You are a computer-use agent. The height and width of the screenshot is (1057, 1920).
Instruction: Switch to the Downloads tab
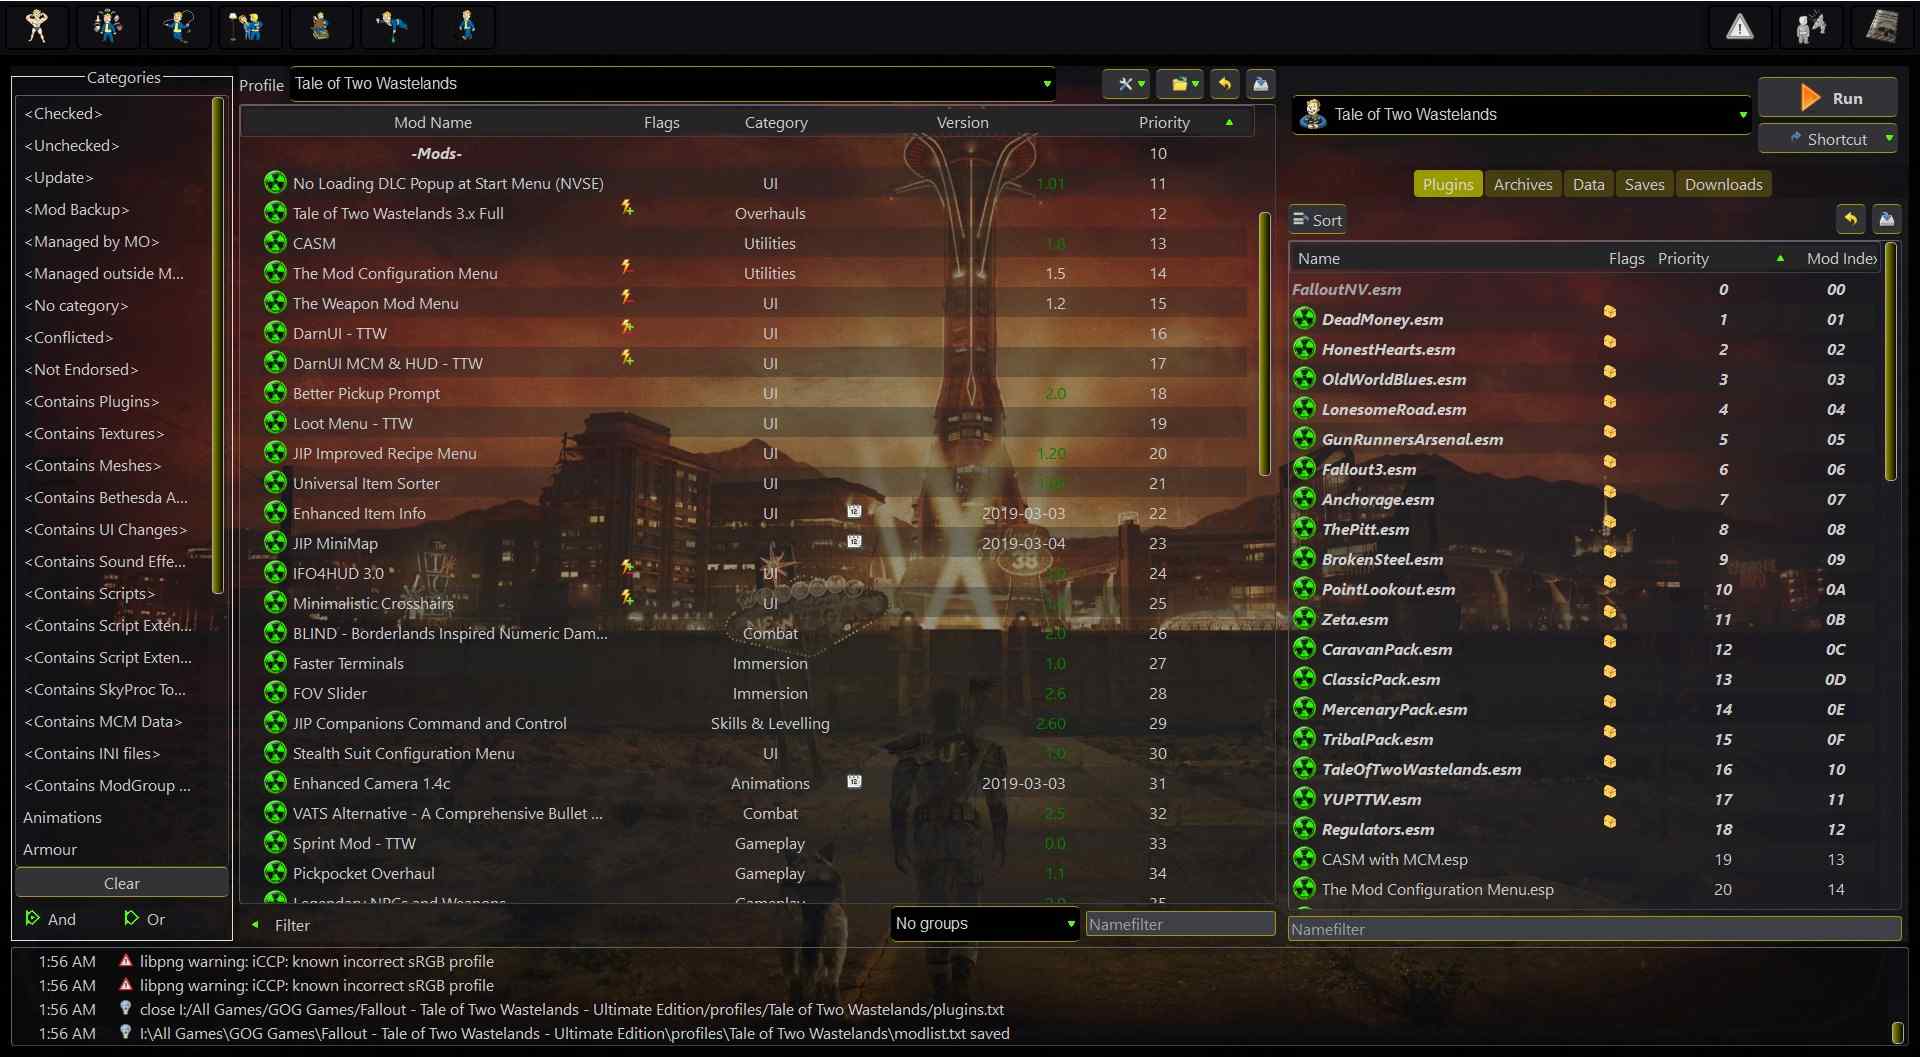1723,184
